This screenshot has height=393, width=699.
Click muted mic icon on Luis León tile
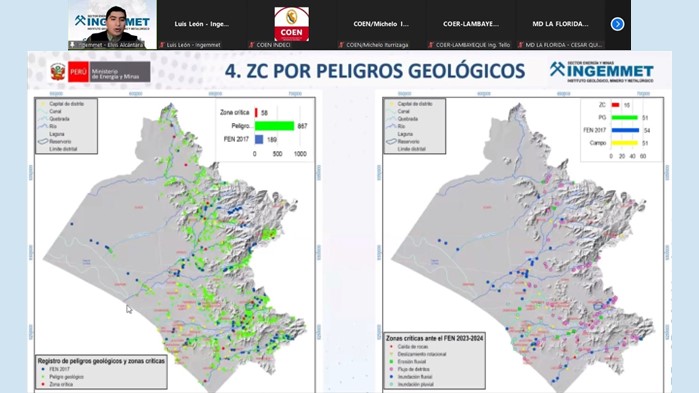click(x=162, y=45)
